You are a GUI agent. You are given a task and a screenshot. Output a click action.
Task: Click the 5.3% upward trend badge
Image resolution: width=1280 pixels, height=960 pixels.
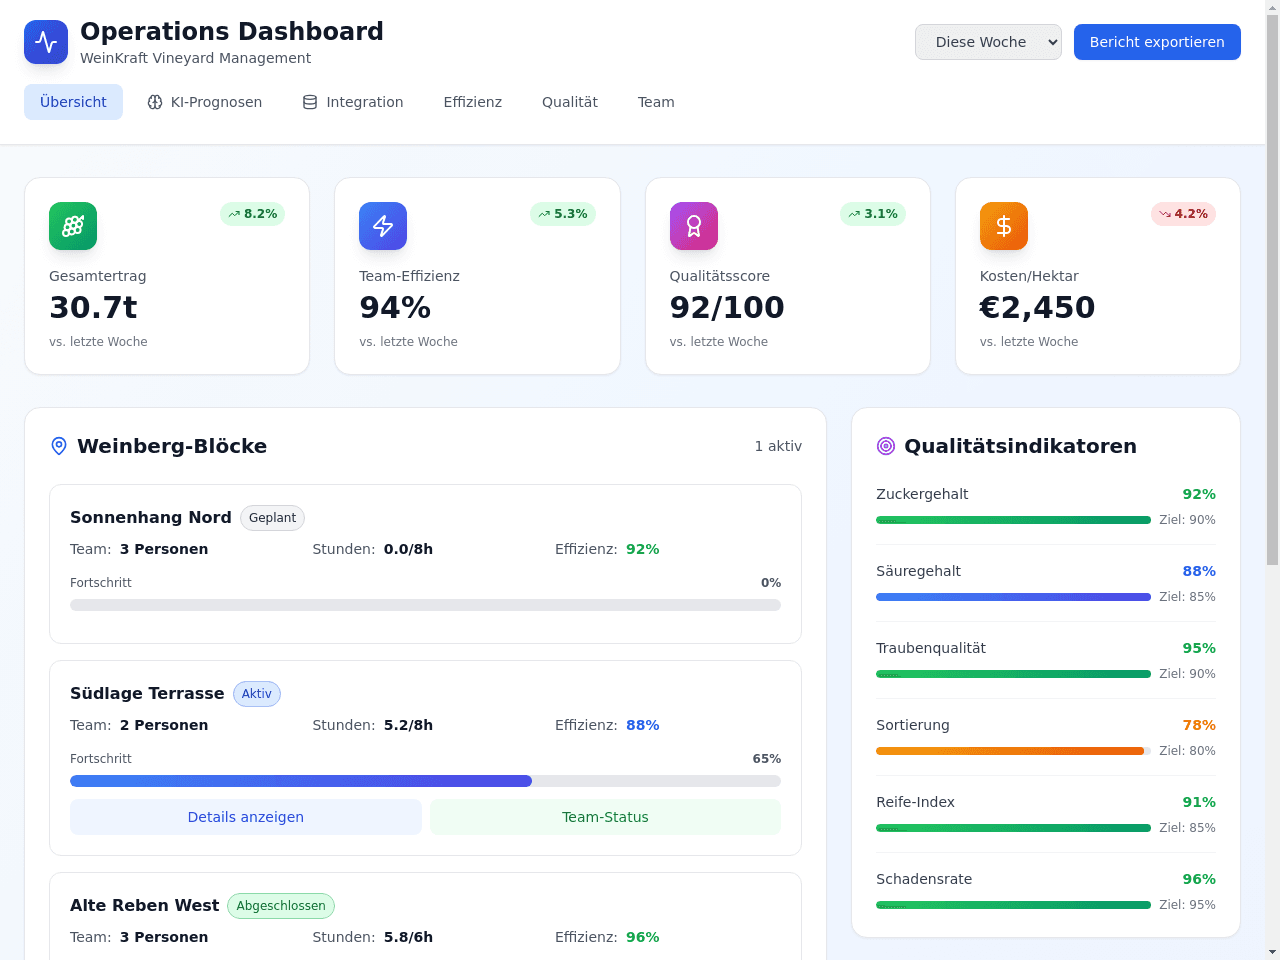tap(563, 214)
